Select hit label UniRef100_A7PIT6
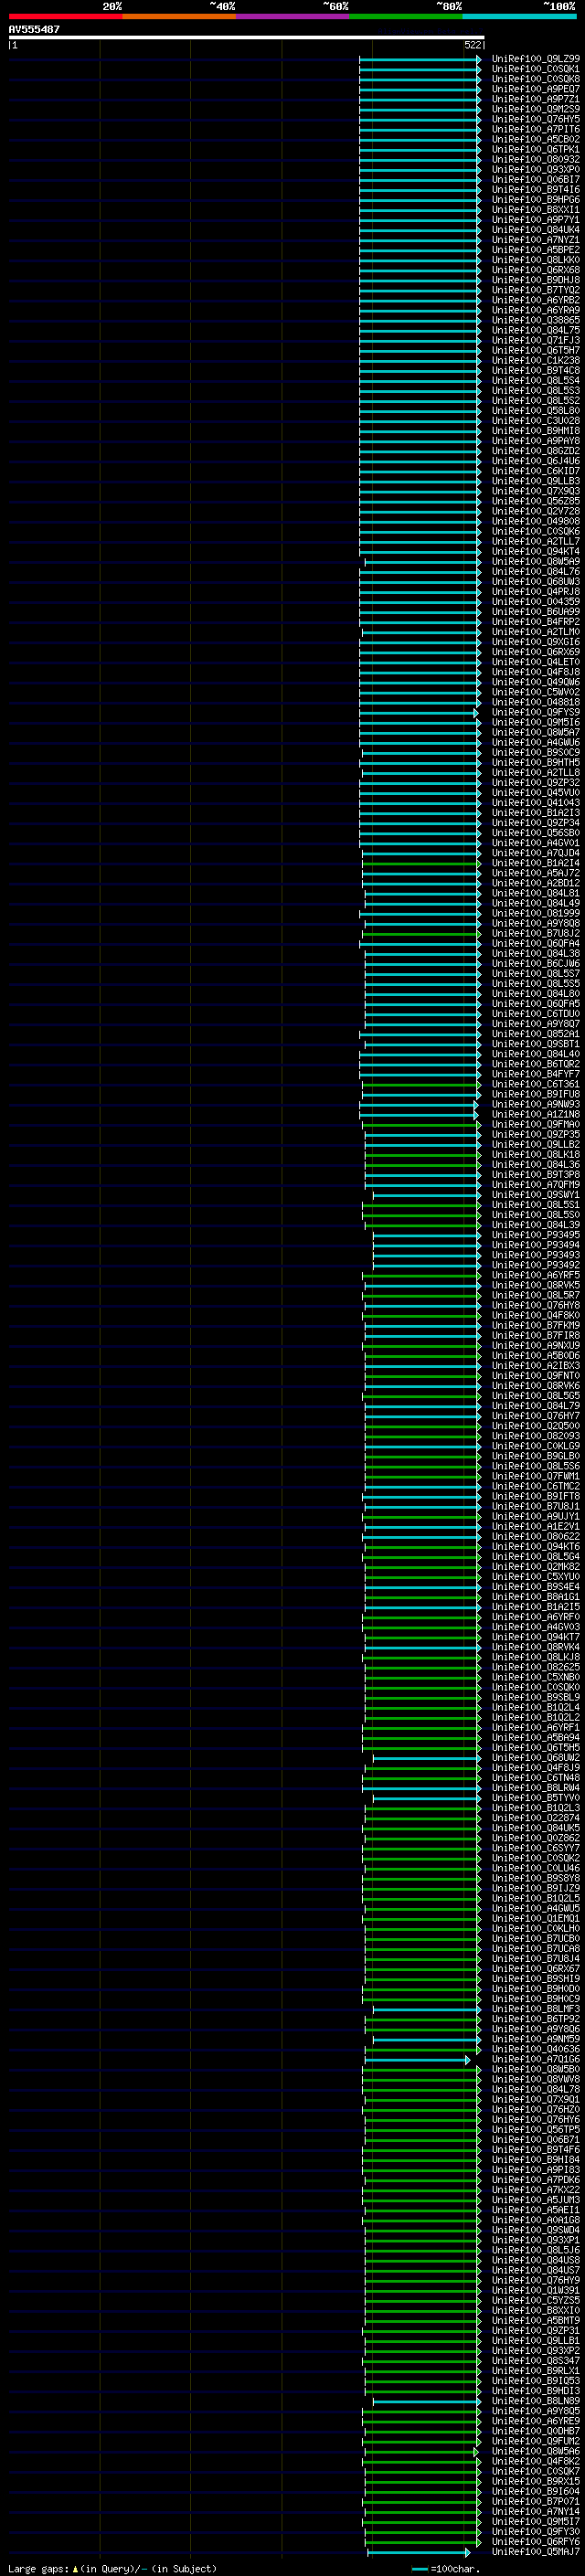This screenshot has width=585, height=2576. [x=536, y=129]
